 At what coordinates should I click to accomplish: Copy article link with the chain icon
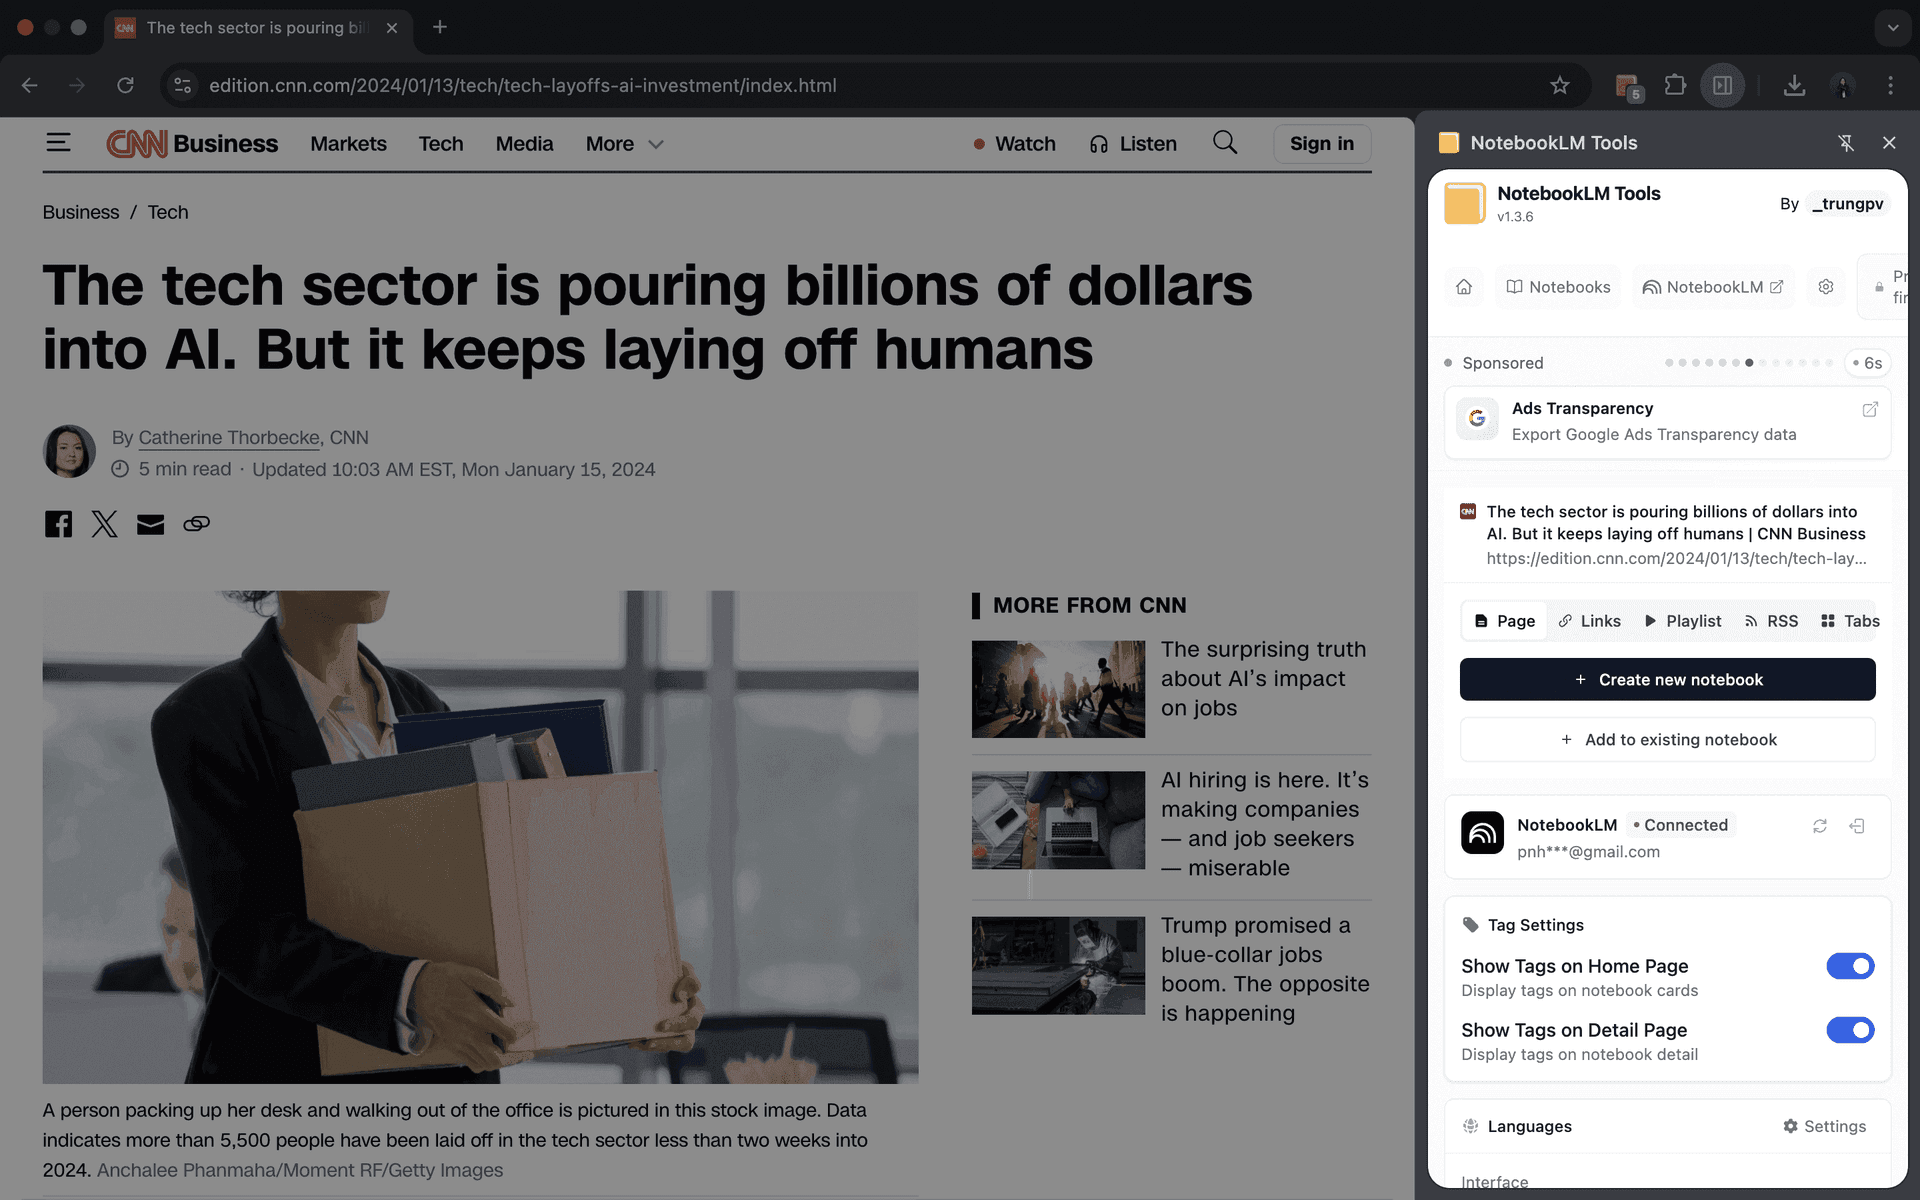click(x=196, y=524)
